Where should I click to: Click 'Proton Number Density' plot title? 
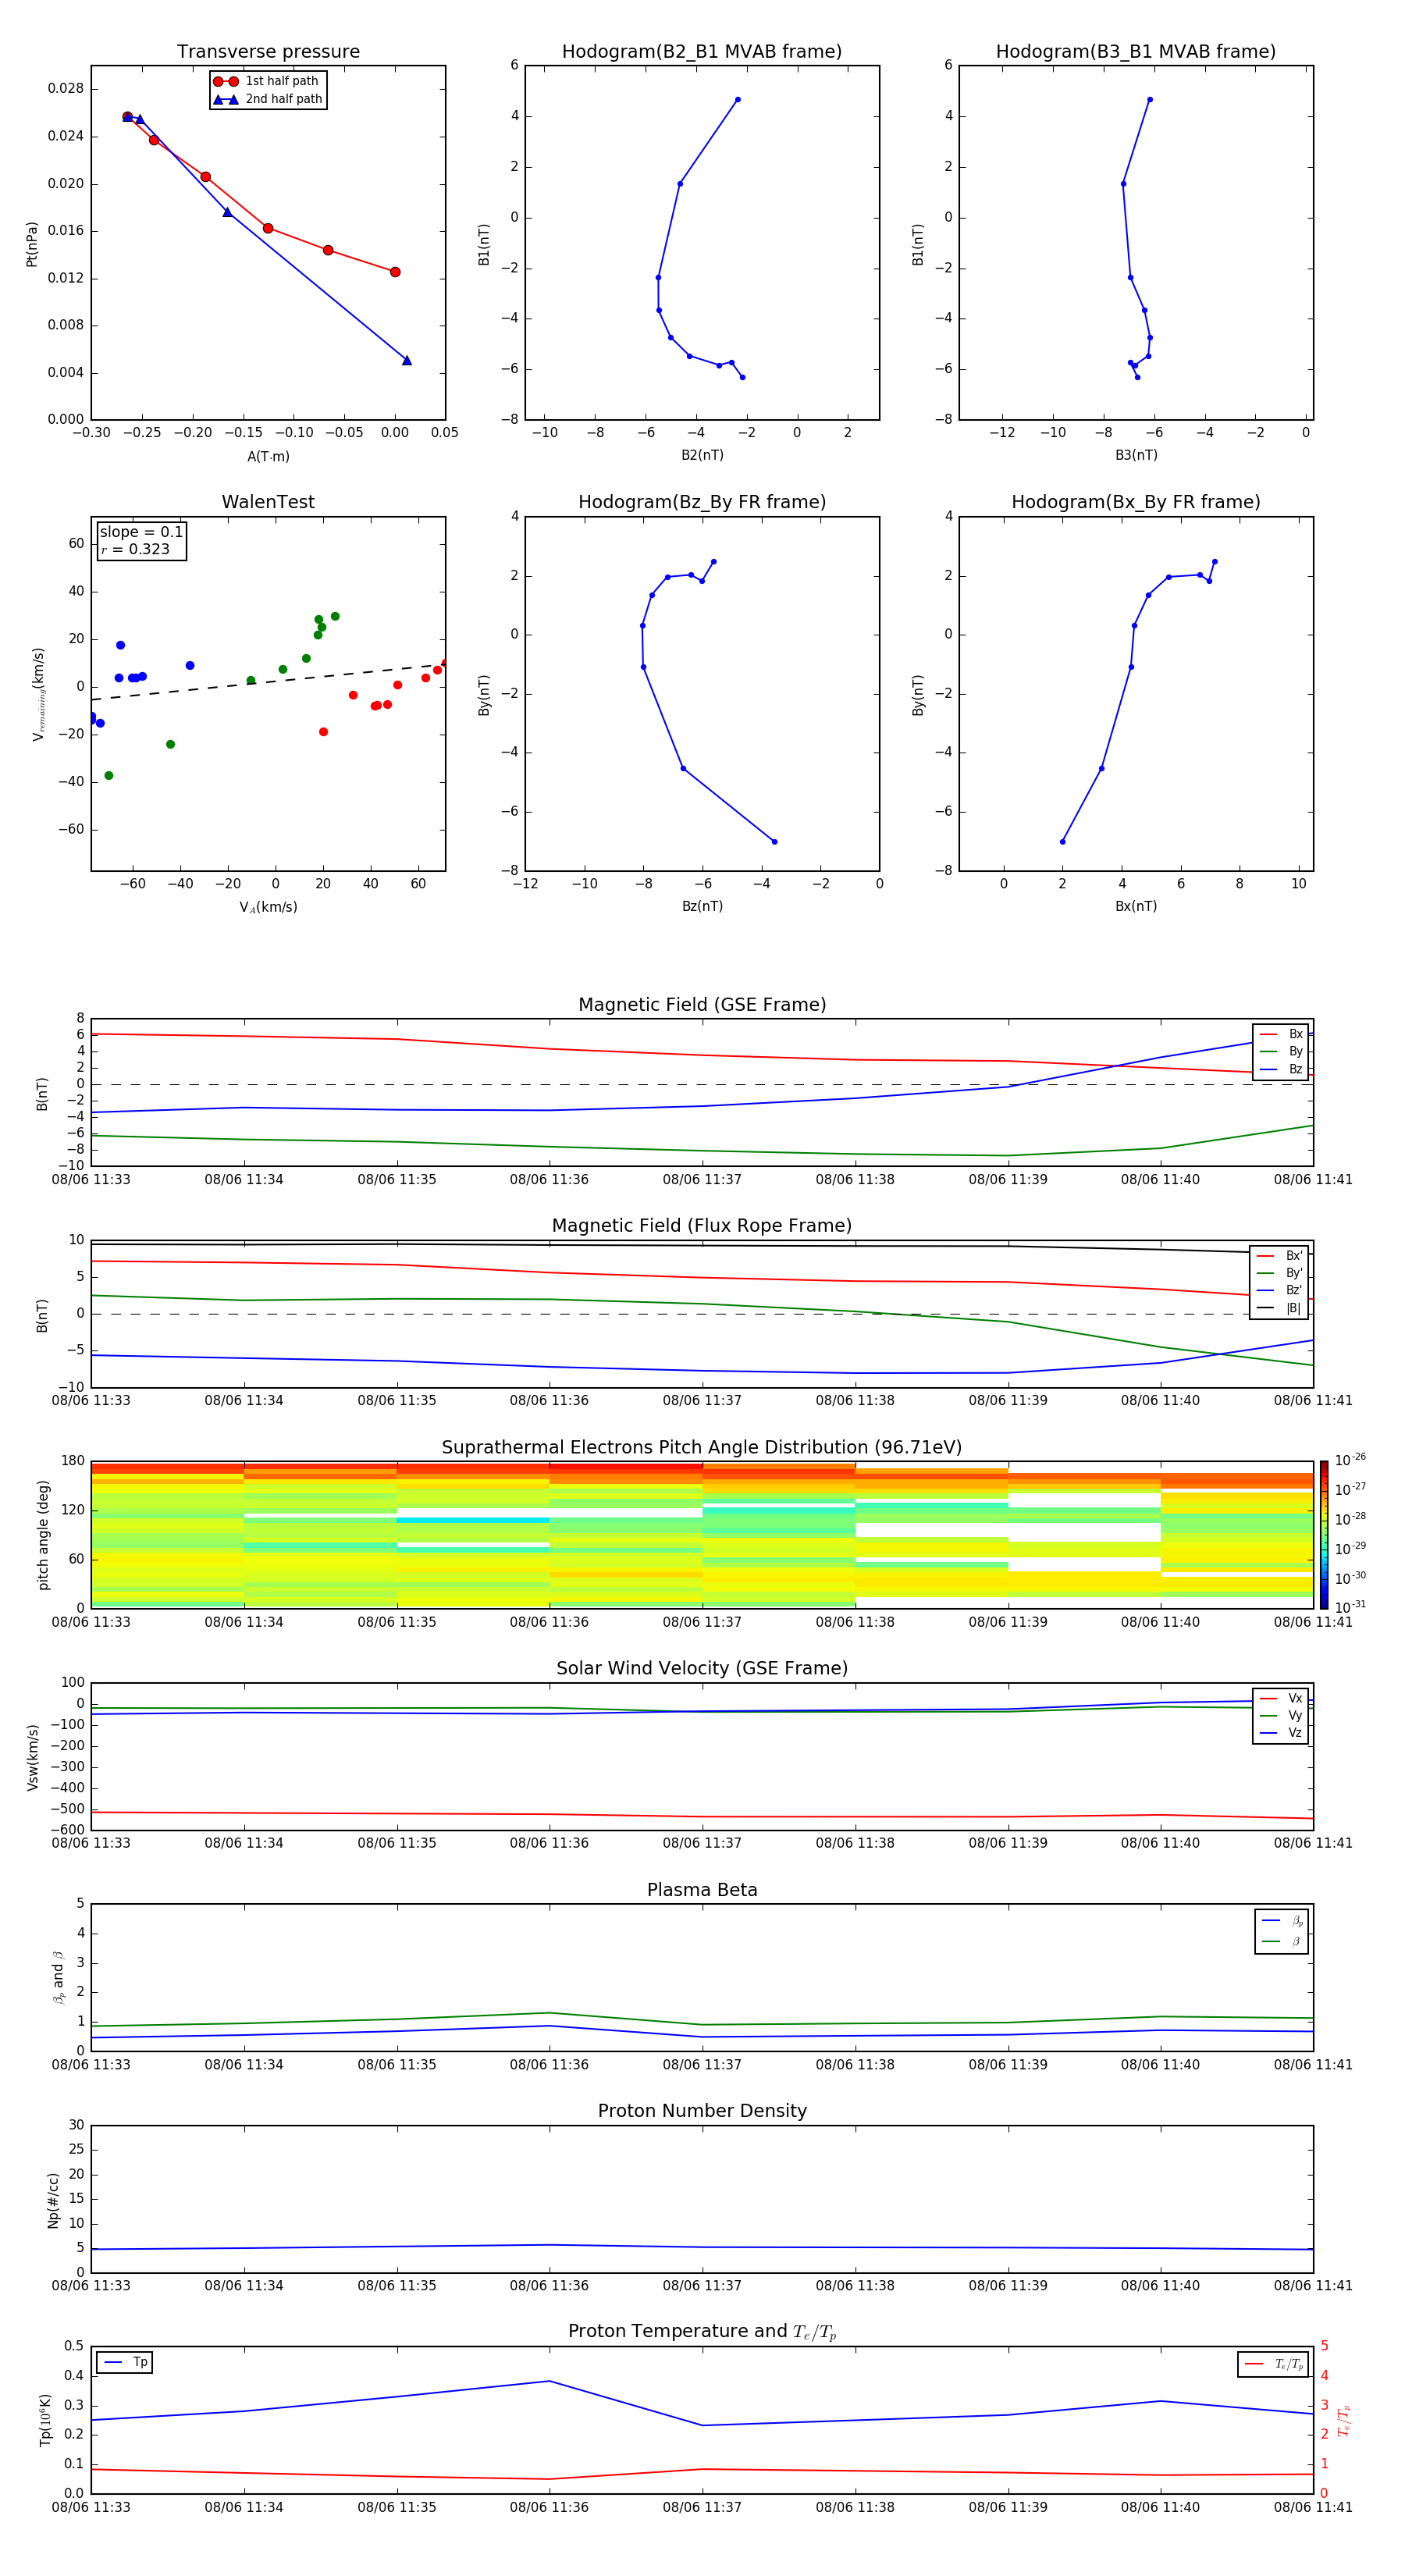point(702,2111)
